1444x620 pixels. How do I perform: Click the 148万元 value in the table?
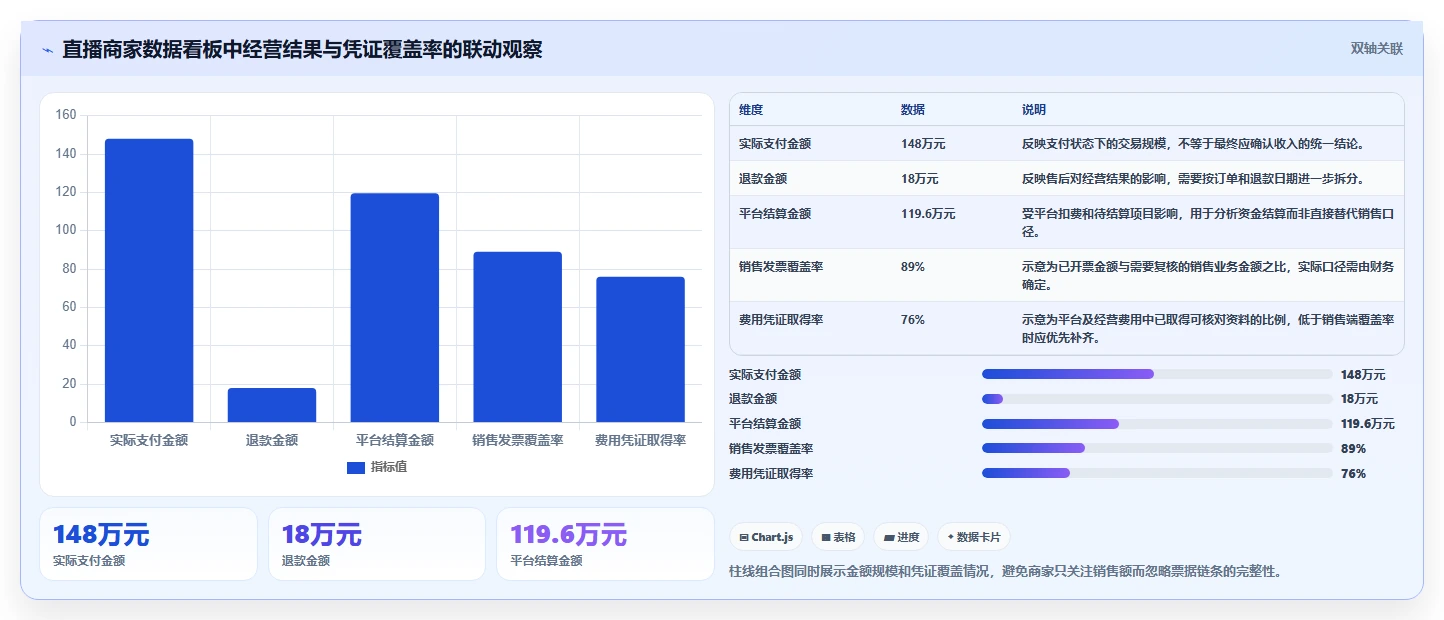(923, 144)
